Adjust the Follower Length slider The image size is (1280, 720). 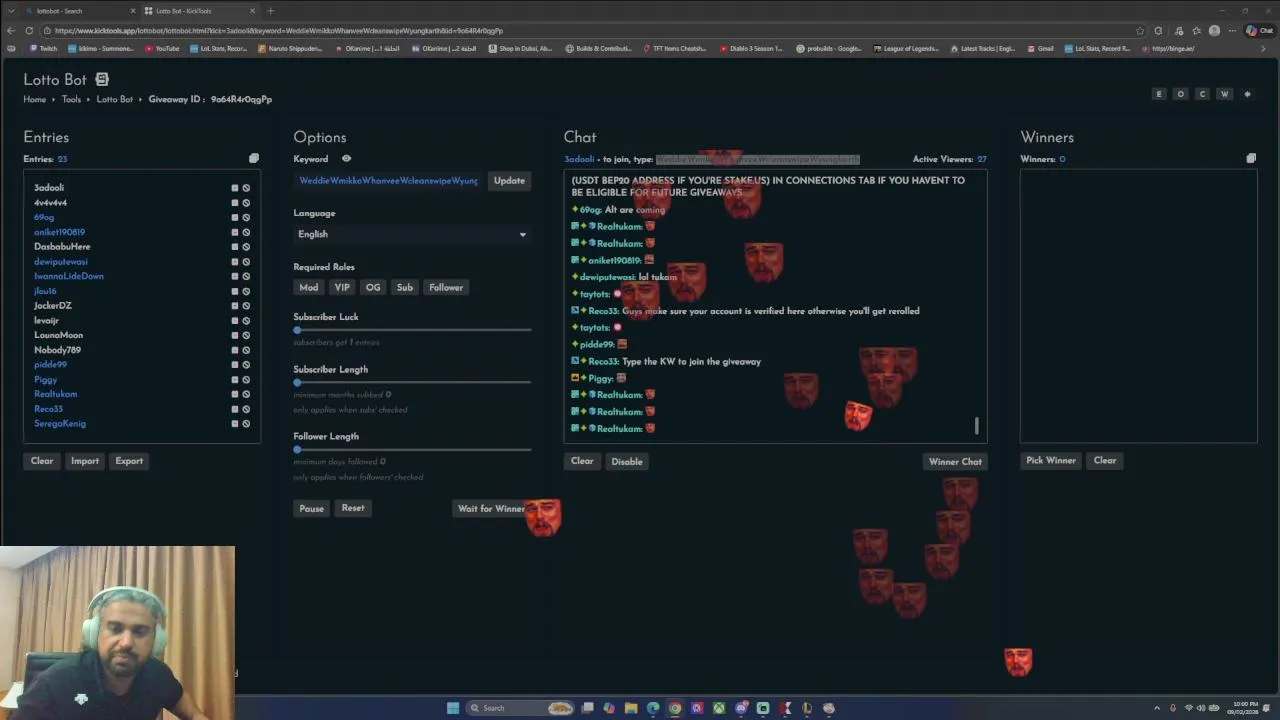pyautogui.click(x=413, y=449)
